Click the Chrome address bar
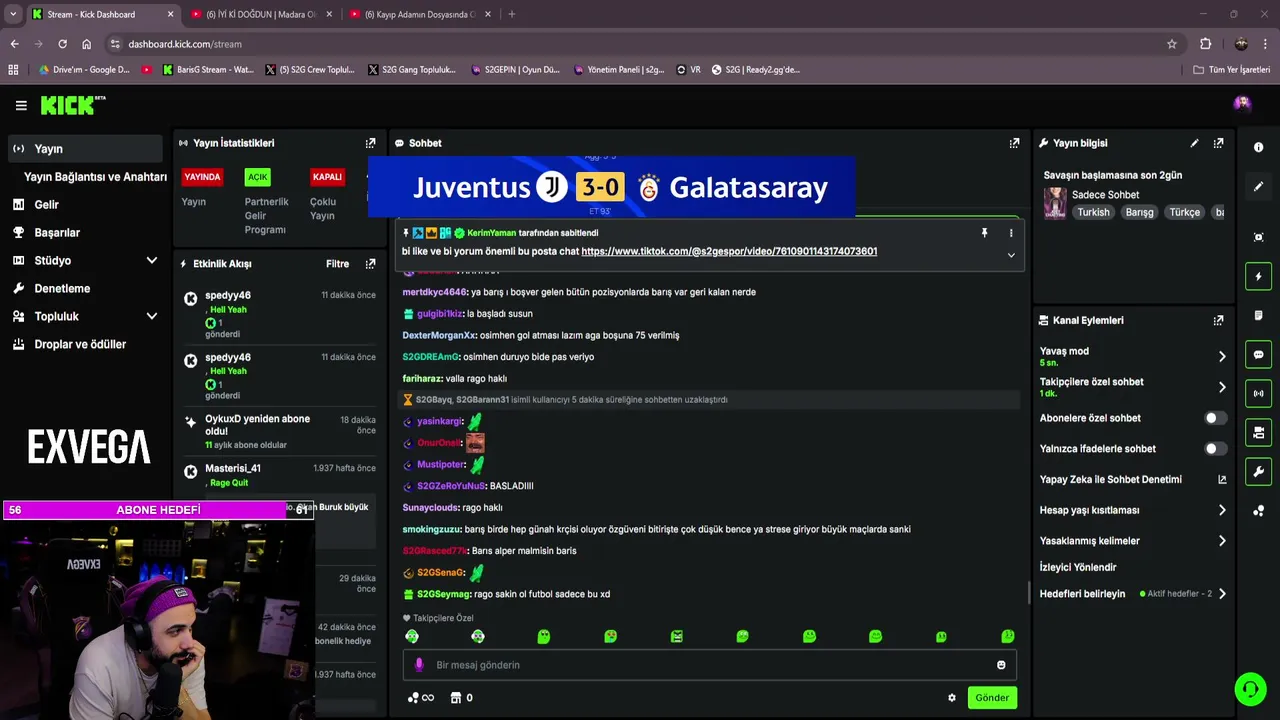 click(x=640, y=44)
